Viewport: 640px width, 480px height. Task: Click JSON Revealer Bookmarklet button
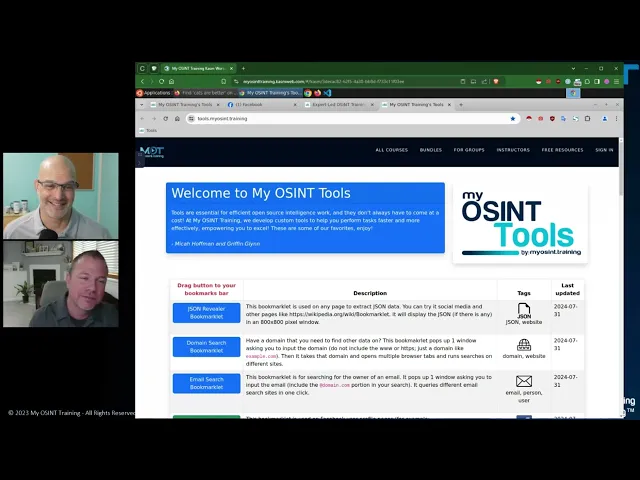point(207,313)
